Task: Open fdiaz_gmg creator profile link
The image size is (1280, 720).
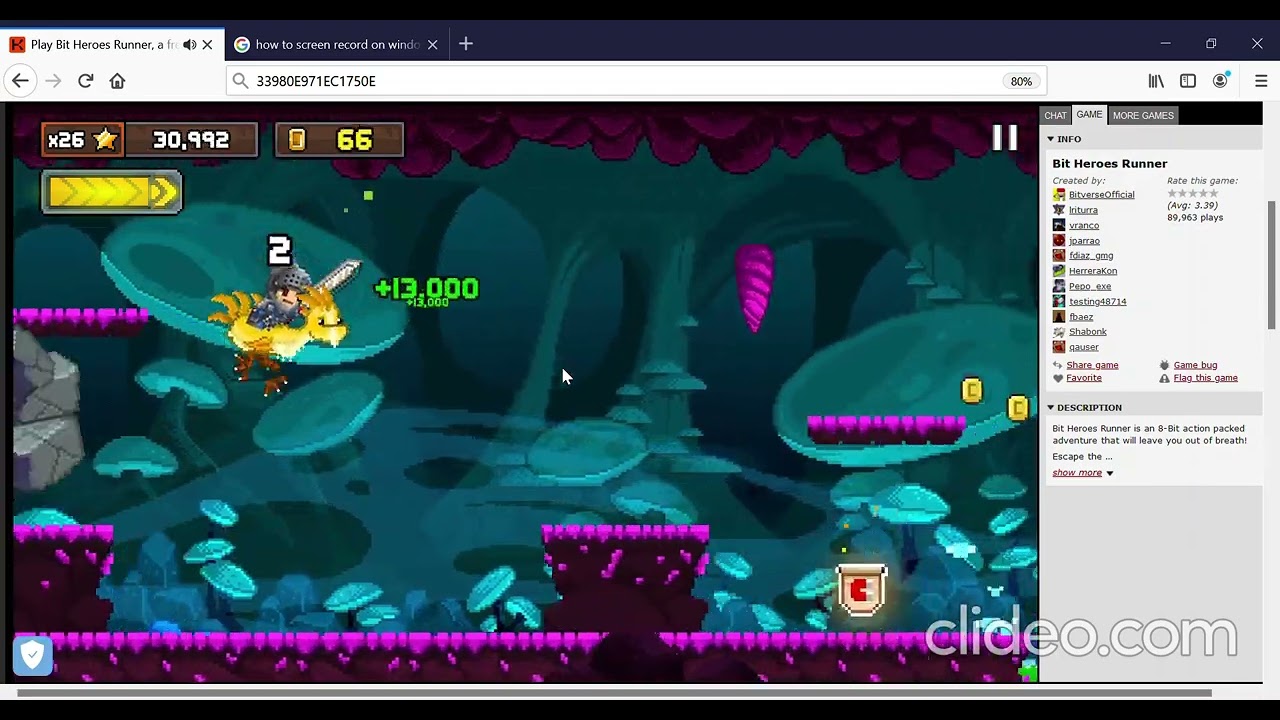Action: click(1091, 256)
